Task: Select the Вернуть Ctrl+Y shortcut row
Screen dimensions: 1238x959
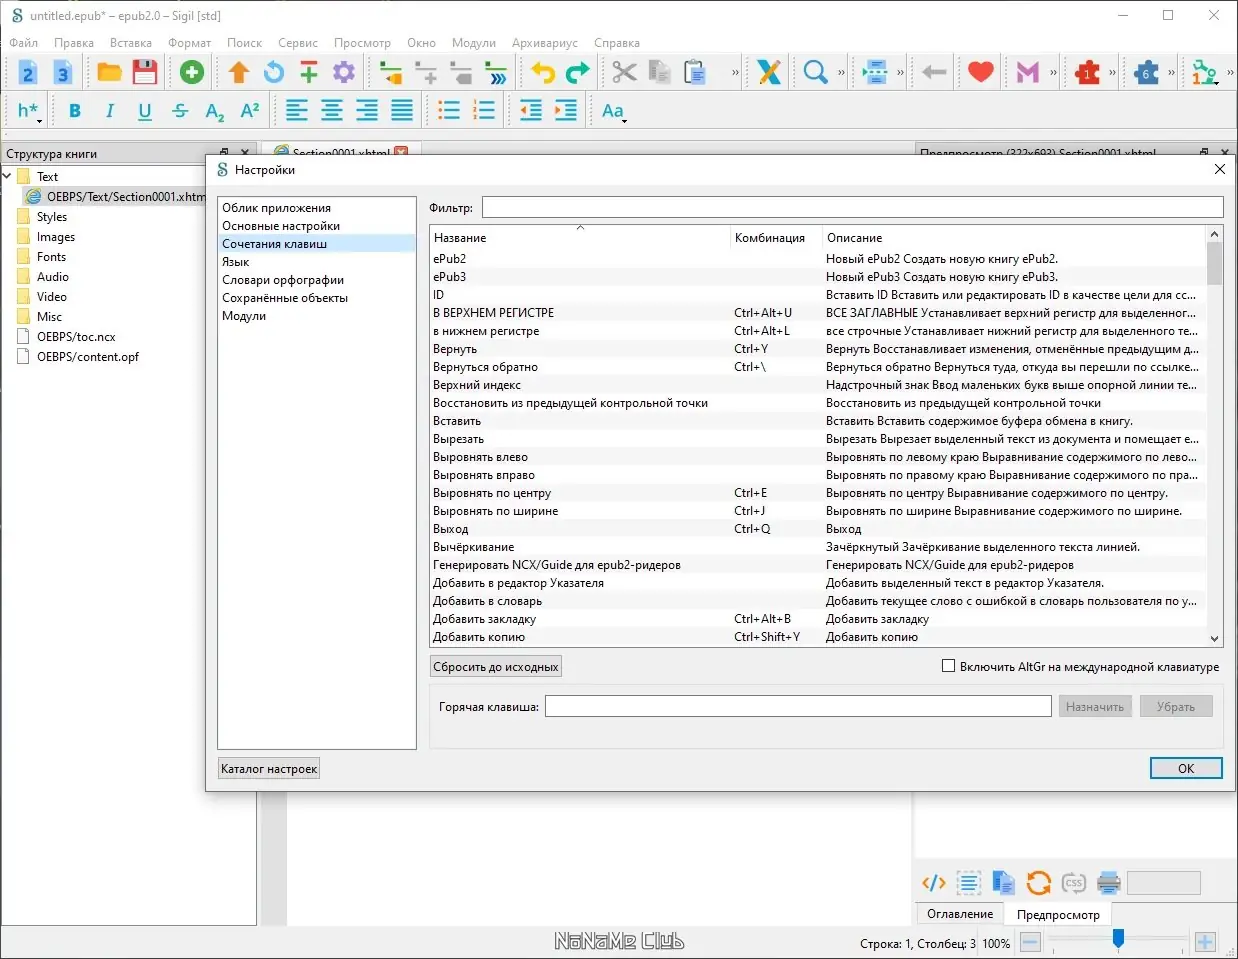Action: point(818,349)
